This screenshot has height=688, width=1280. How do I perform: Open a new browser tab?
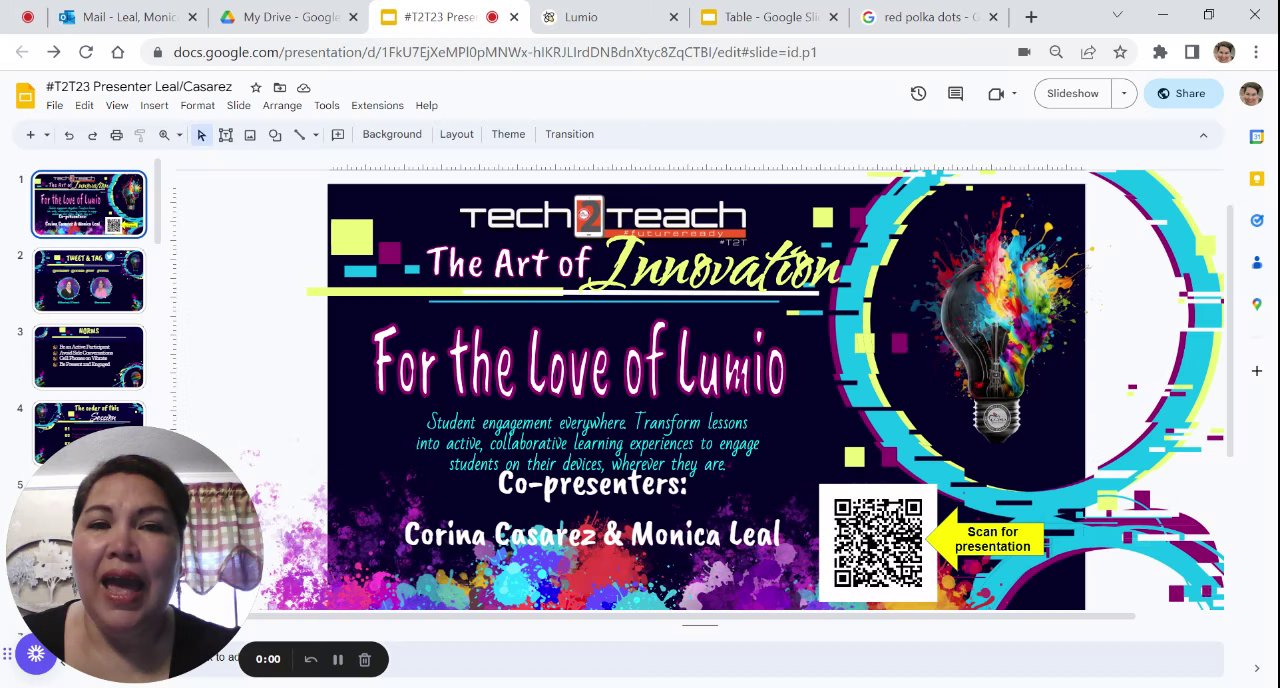pyautogui.click(x=1031, y=17)
